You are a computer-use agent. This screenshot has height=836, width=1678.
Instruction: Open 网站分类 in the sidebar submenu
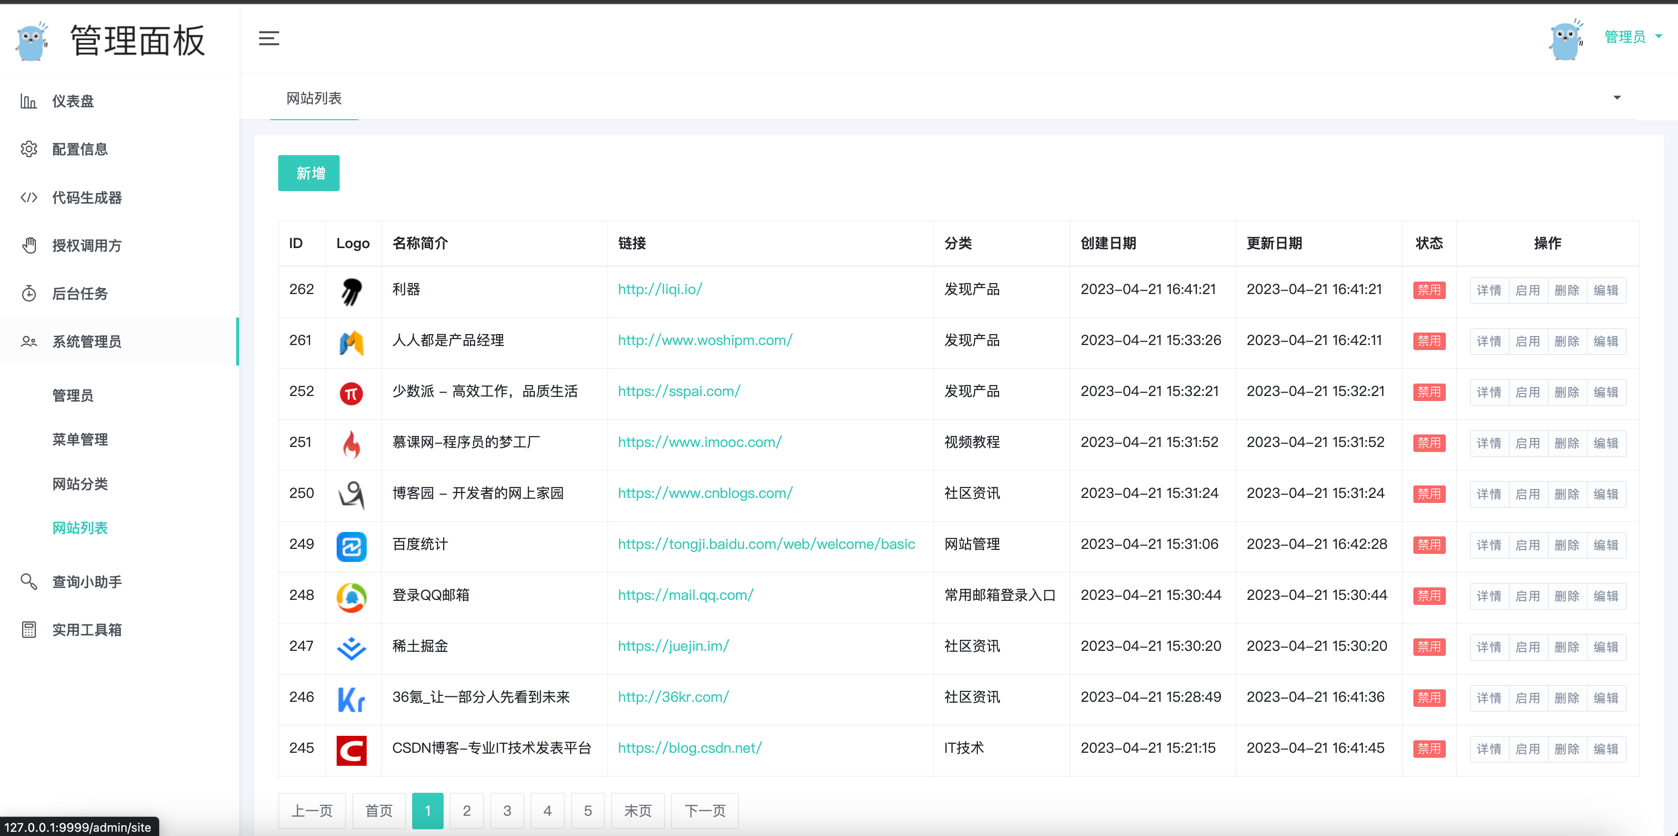click(80, 484)
